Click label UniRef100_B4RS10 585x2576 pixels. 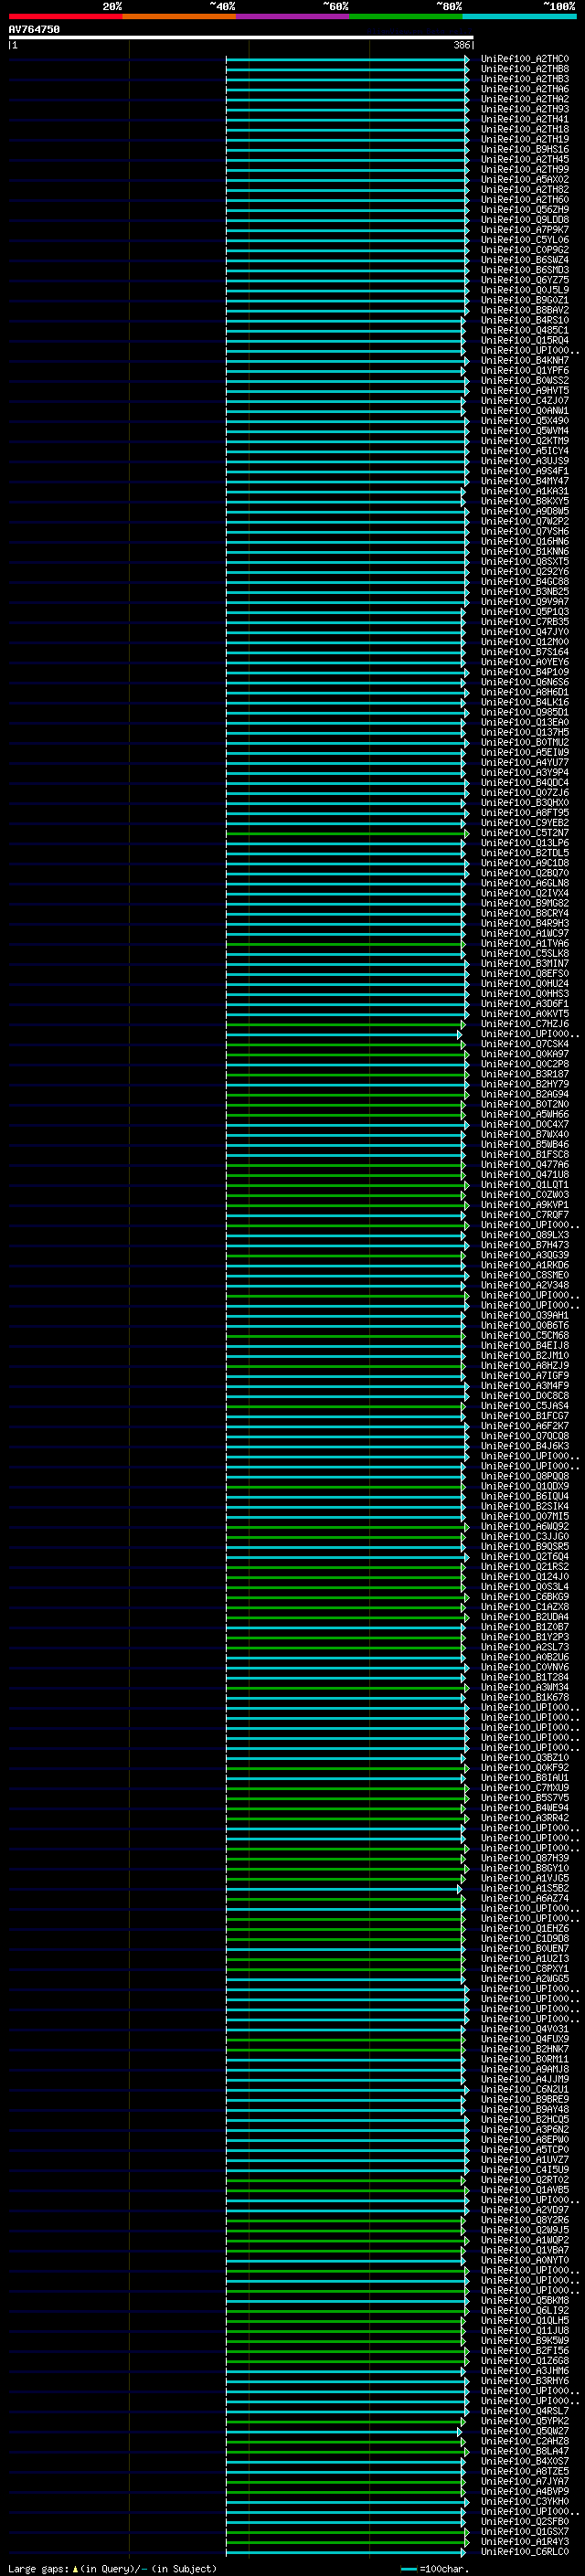coord(525,320)
